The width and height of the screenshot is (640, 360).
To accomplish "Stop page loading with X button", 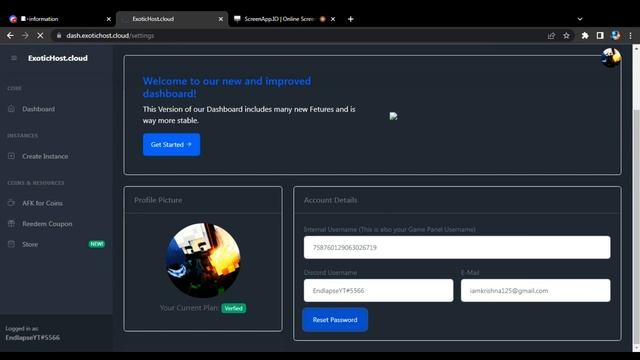I will pos(40,36).
